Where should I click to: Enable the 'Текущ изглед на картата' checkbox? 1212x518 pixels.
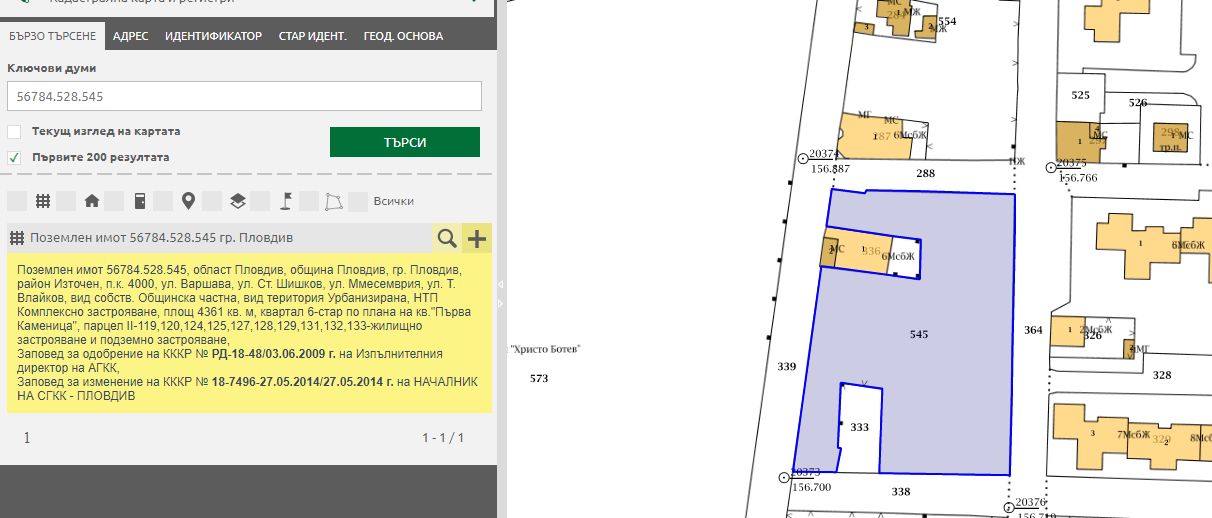point(14,131)
